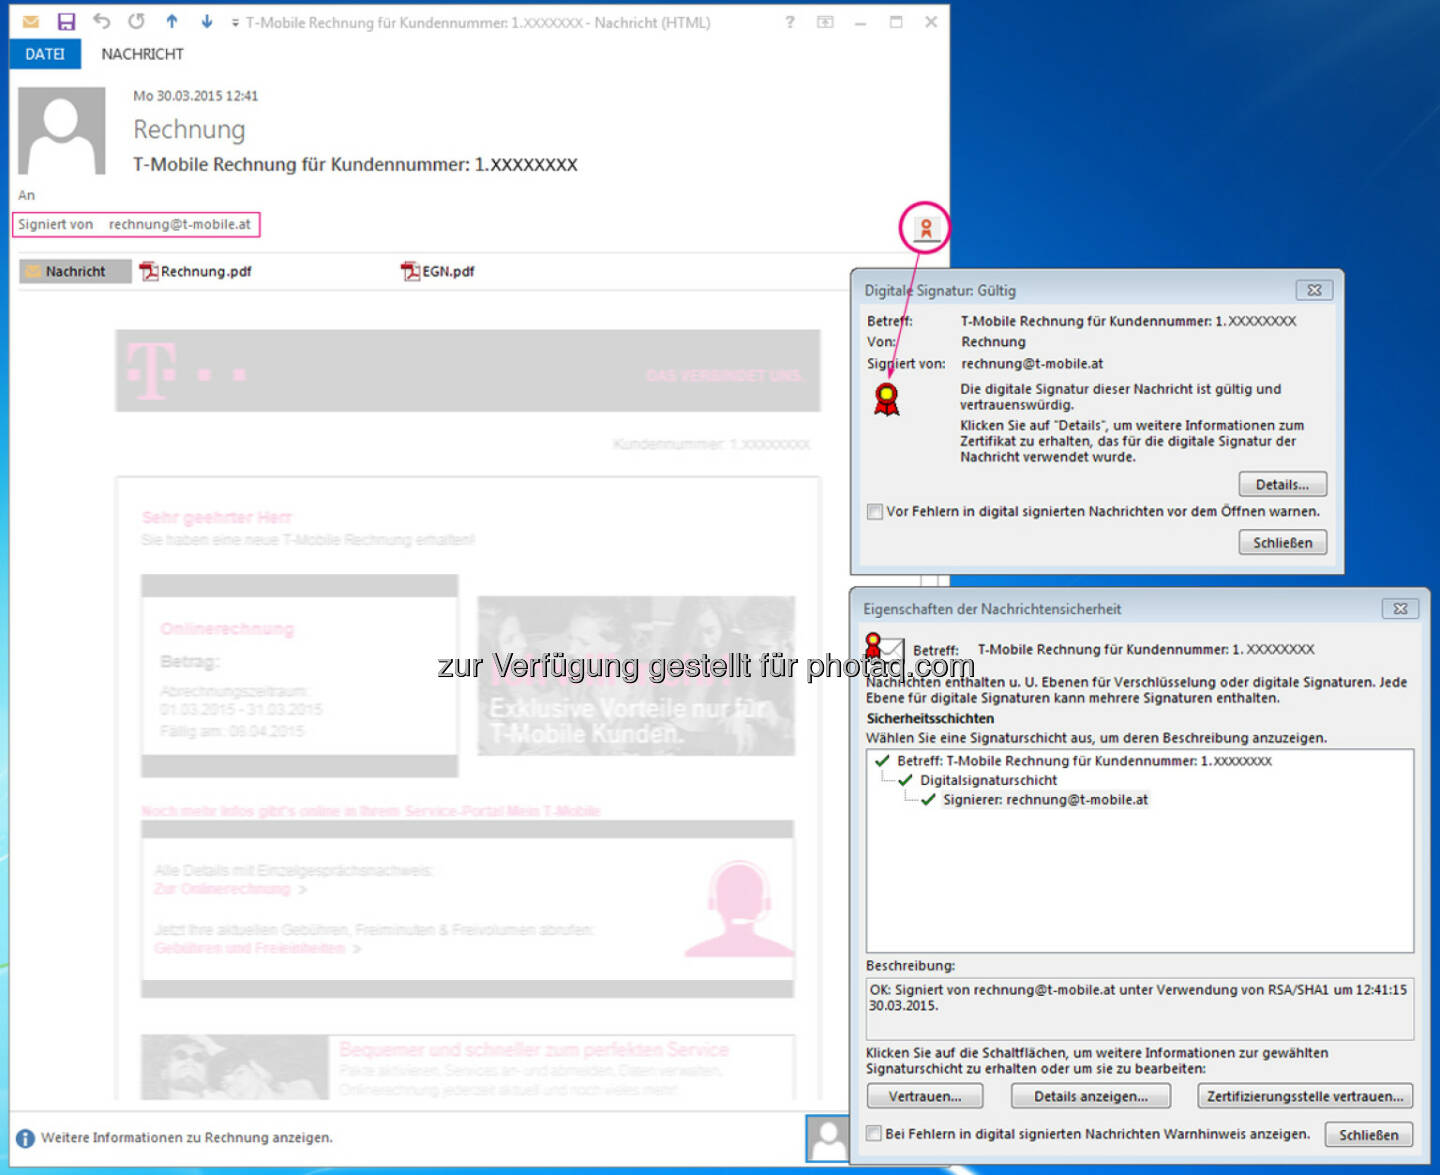Click the digital signature ribbon icon in header
The height and width of the screenshot is (1175, 1440).
pos(926,229)
